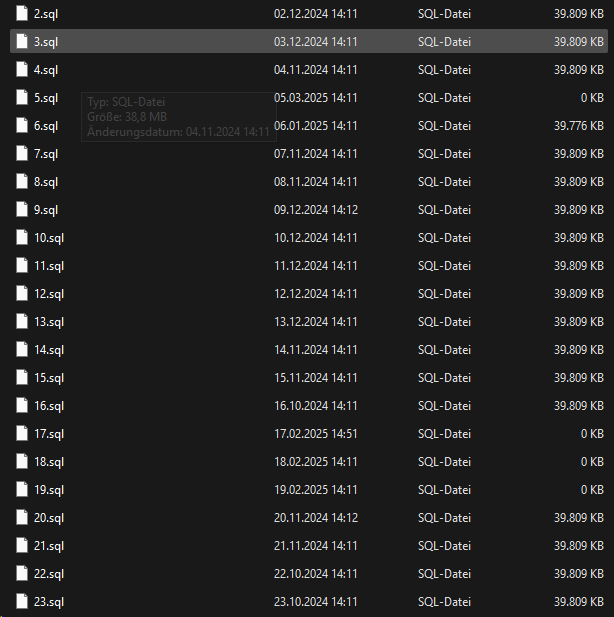Select the file name 23.sql
The width and height of the screenshot is (614, 617).
click(49, 602)
